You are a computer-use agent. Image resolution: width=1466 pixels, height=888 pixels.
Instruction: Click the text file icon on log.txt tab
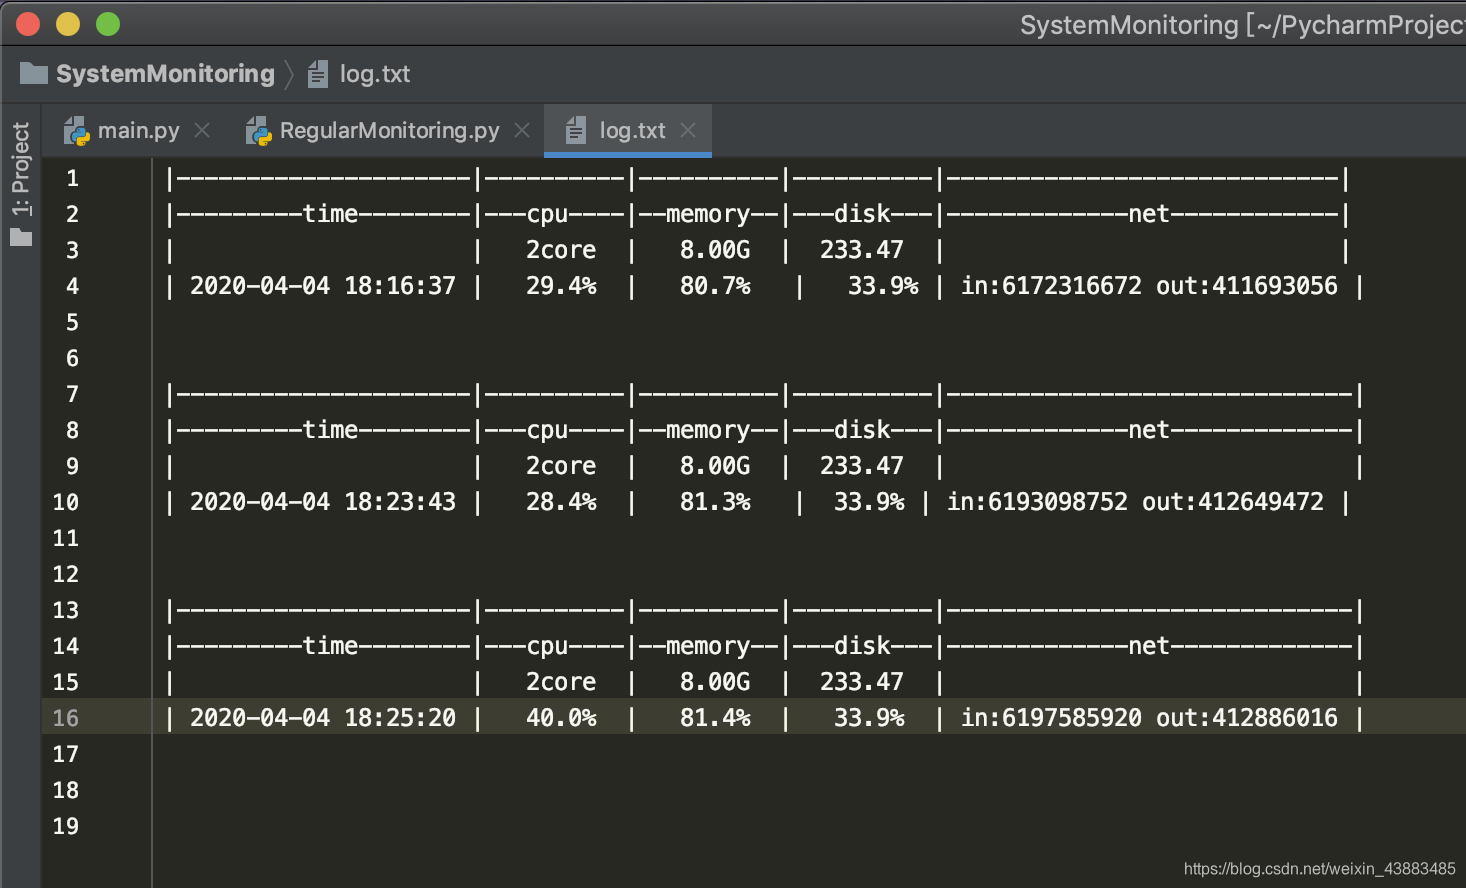pyautogui.click(x=576, y=131)
